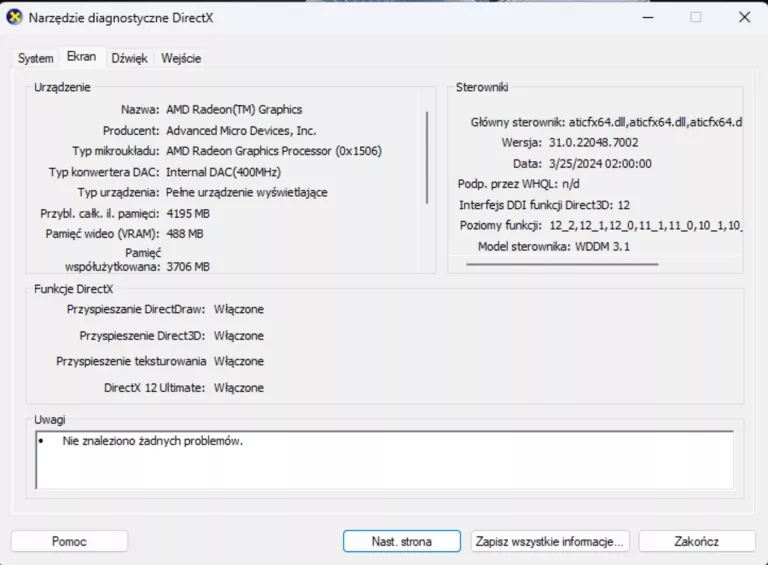Click the Producent label
The width and height of the screenshot is (768, 565).
pos(131,131)
